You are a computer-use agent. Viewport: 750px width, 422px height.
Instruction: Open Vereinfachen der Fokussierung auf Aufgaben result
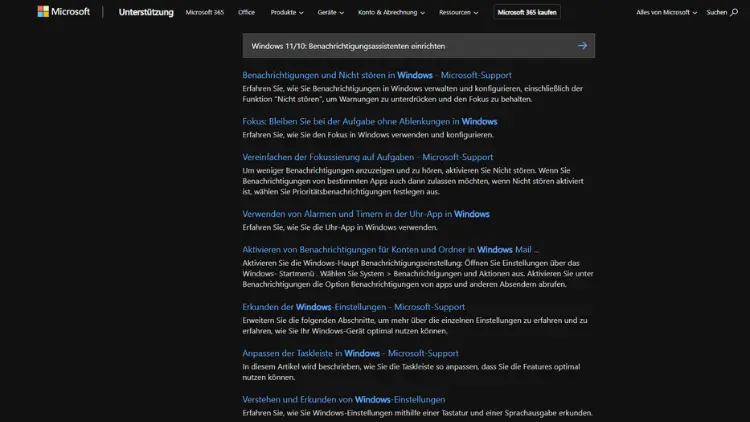(x=368, y=157)
